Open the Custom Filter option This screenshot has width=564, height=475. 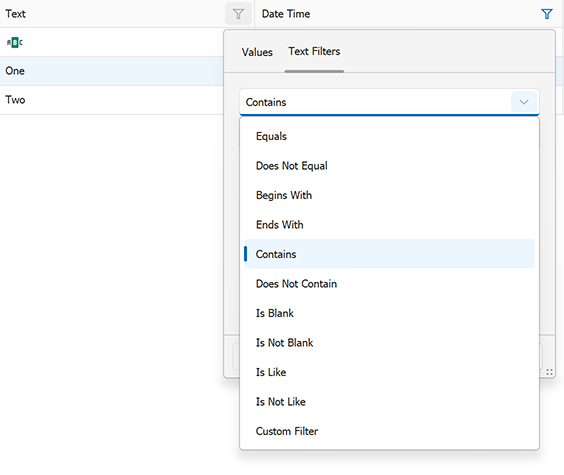(x=389, y=431)
